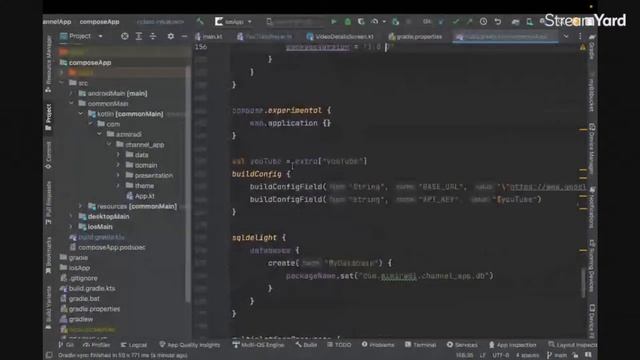Viewport: 640px width, 360px height.
Task: Open the Commit side tool window
Action: coord(49,155)
